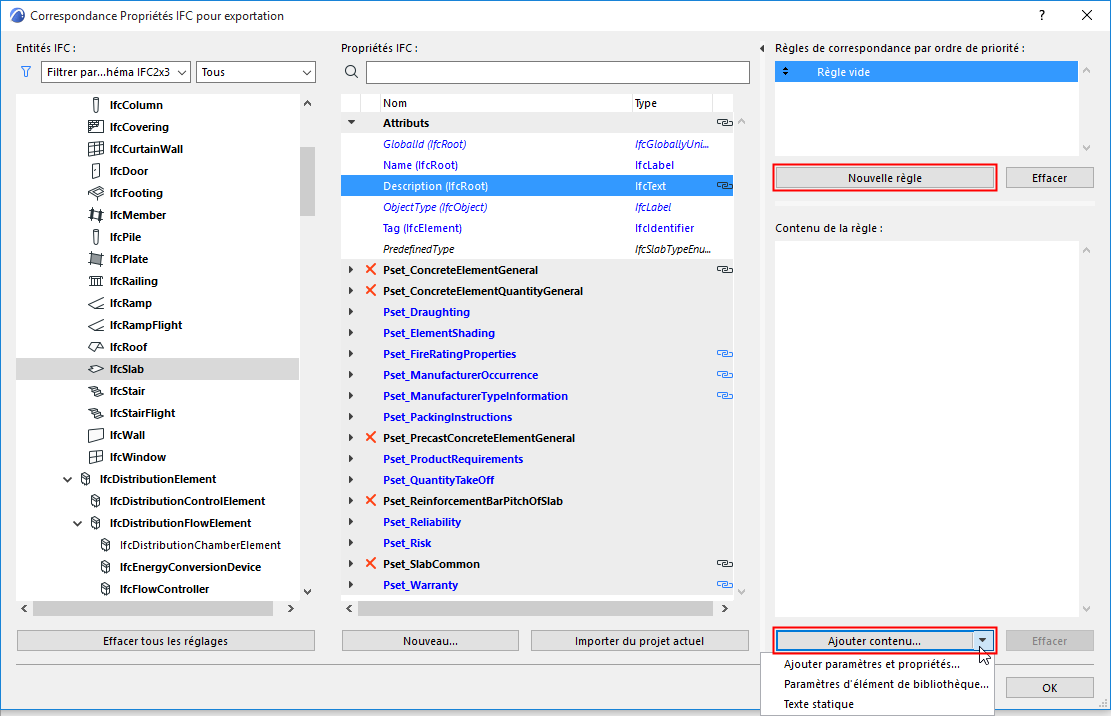Click the Propriétés IFC search field
This screenshot has width=1111, height=716.
(x=558, y=72)
